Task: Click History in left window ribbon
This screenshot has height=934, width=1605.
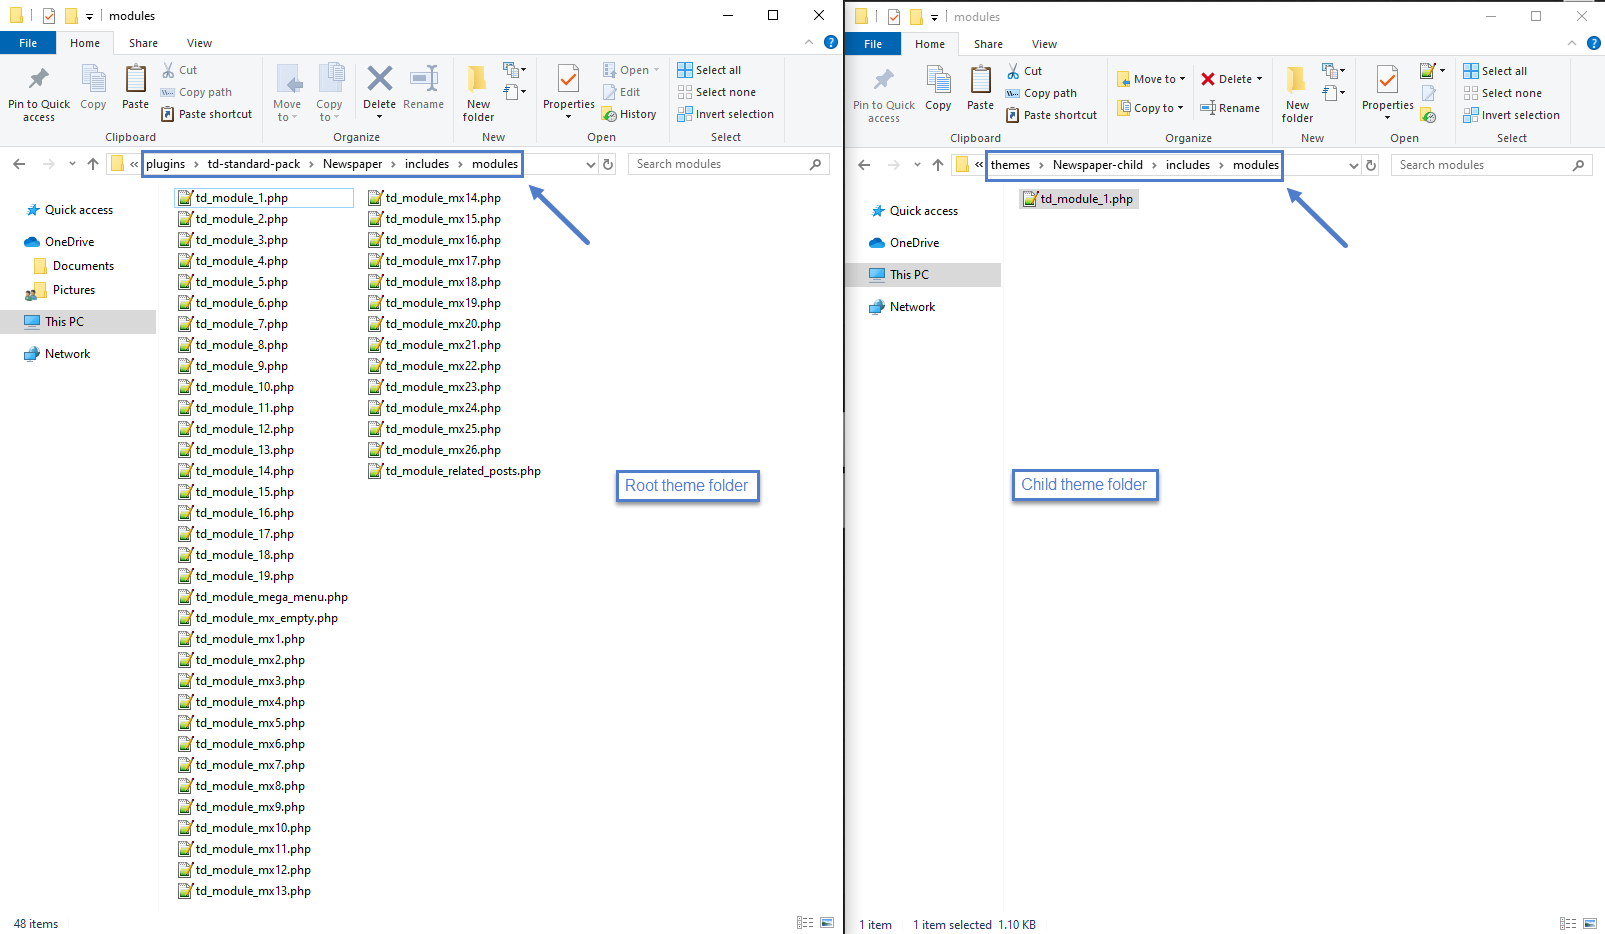Action: [x=629, y=114]
